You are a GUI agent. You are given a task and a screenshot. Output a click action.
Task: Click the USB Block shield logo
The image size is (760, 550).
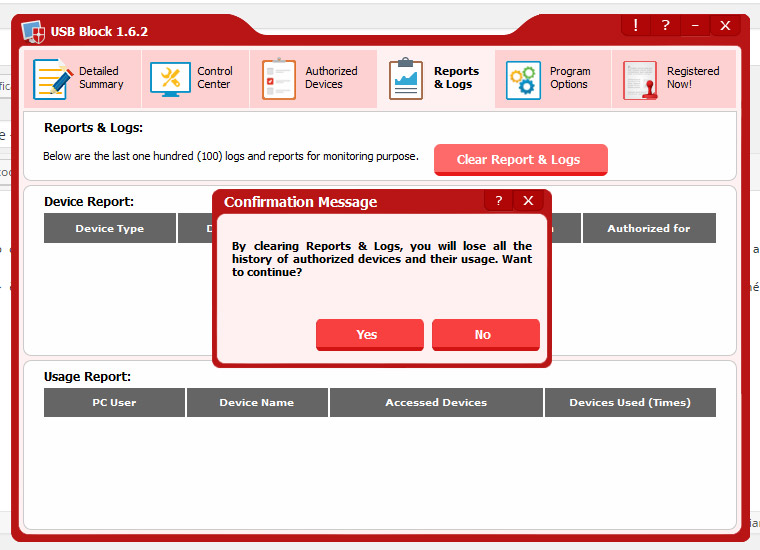pos(33,31)
